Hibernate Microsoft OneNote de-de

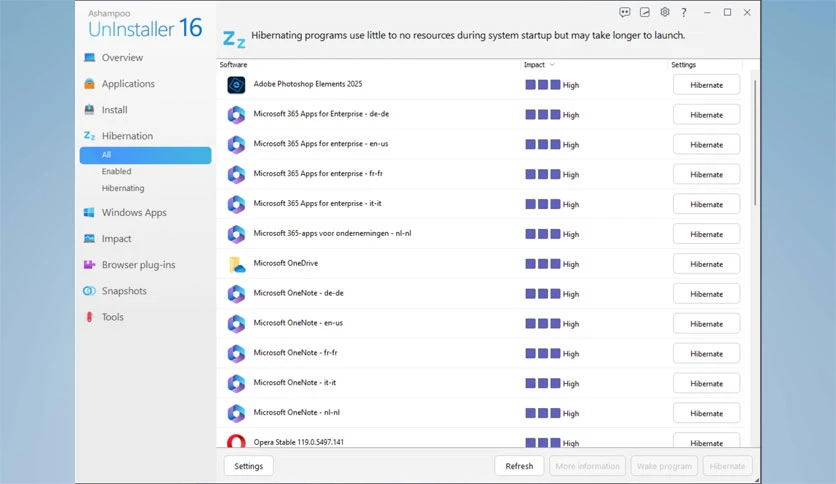pyautogui.click(x=706, y=294)
